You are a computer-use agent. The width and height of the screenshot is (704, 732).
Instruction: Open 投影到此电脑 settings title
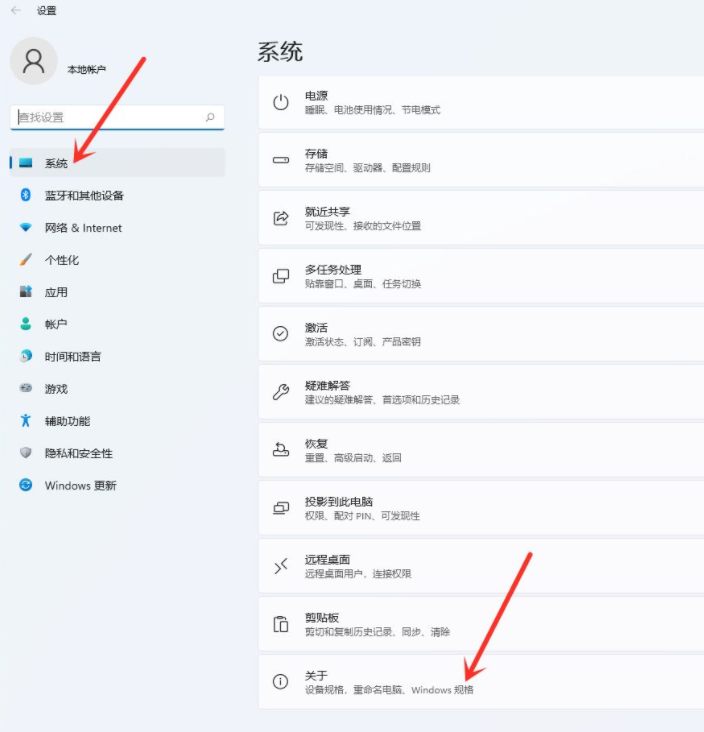click(338, 501)
